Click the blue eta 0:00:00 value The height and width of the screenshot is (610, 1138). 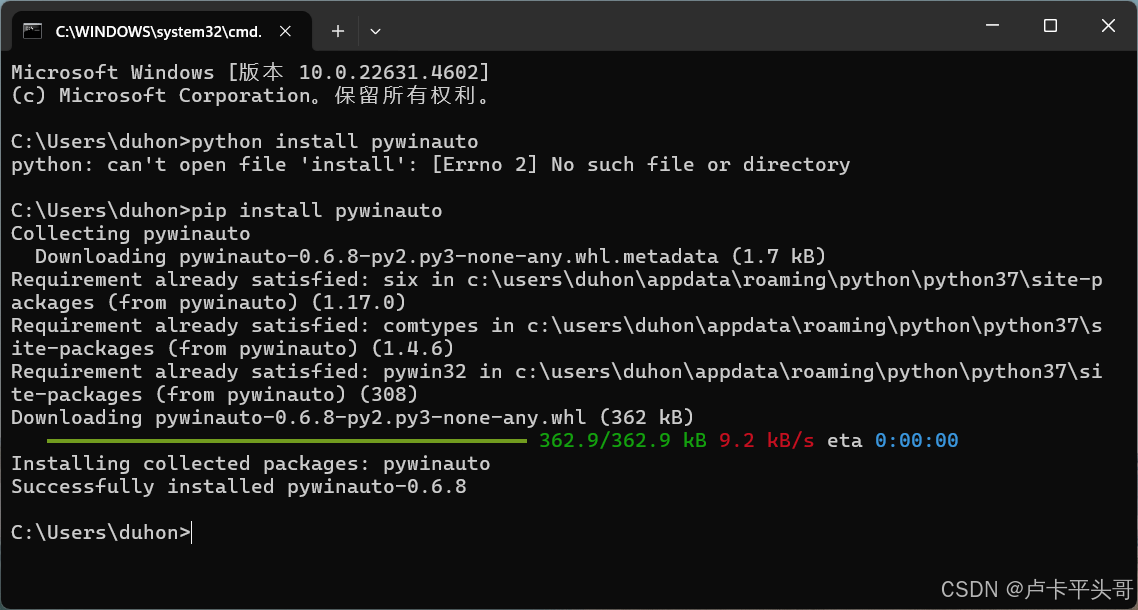coord(917,441)
